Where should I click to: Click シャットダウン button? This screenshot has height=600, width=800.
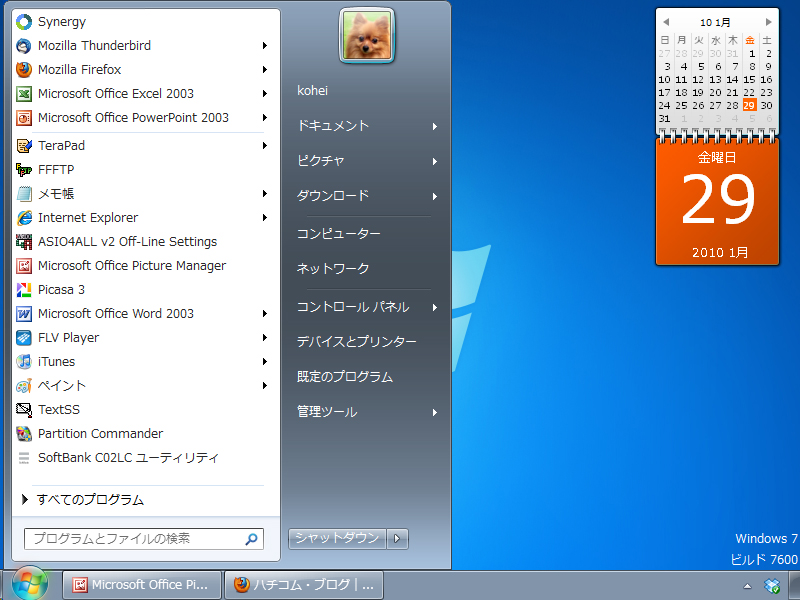pos(337,539)
